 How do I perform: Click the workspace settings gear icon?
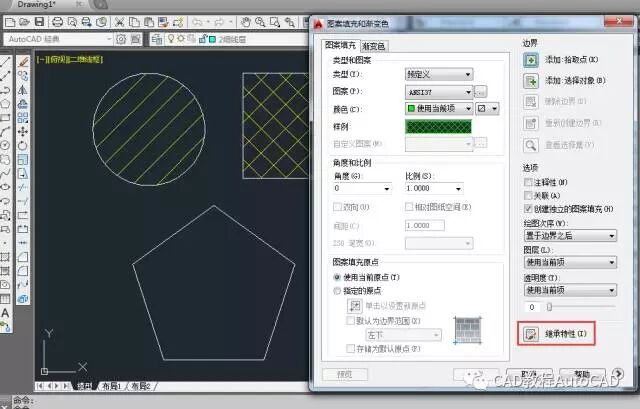point(122,39)
